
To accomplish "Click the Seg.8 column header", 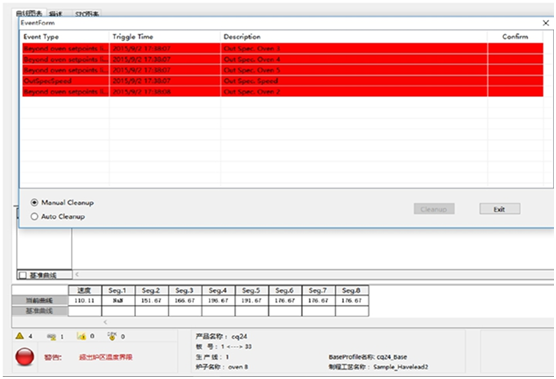I will click(x=351, y=290).
